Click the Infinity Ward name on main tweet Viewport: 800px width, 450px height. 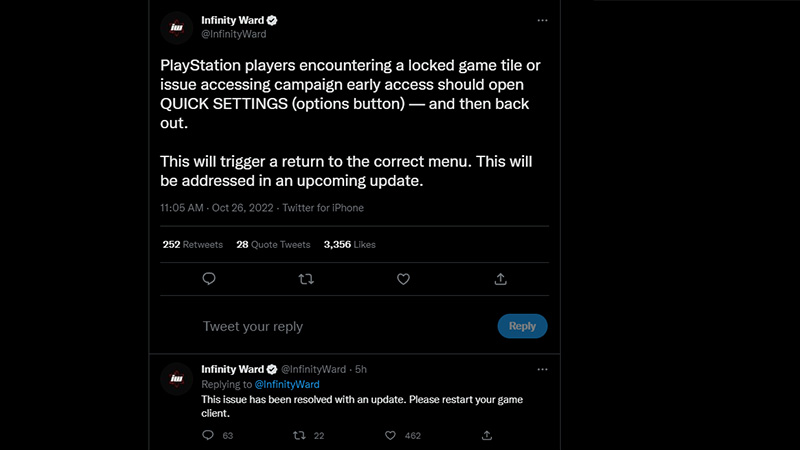[233, 20]
